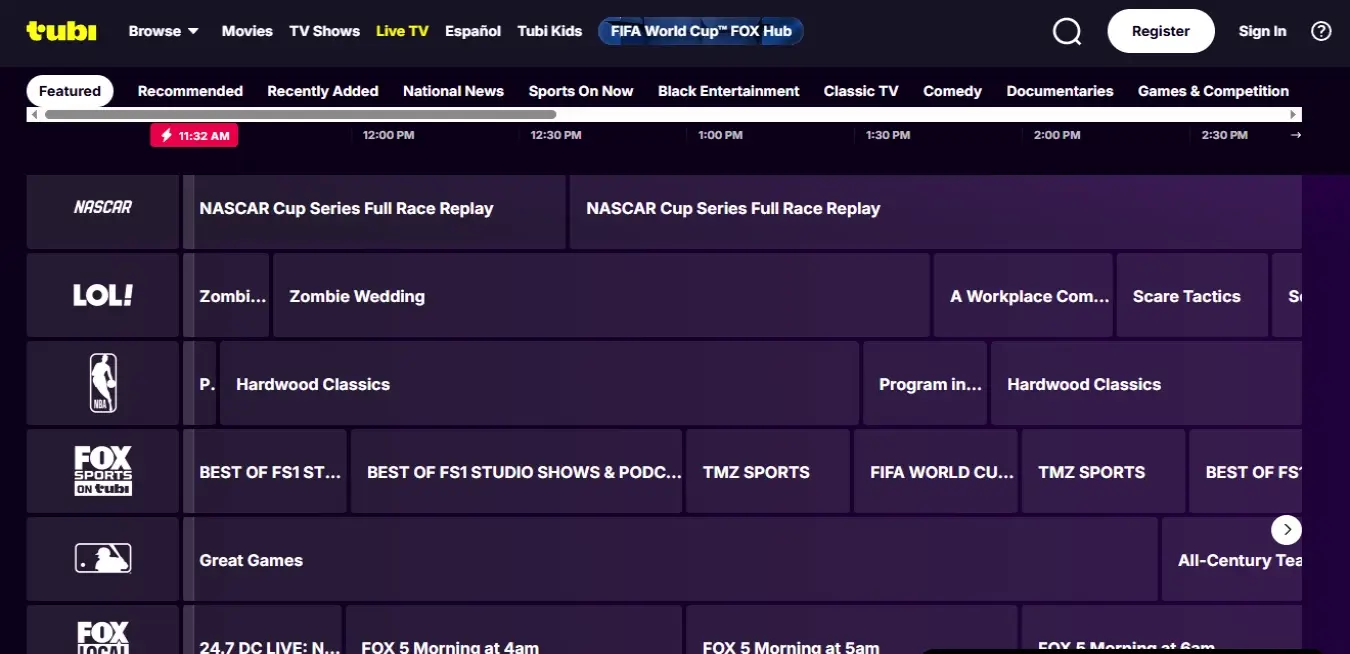This screenshot has width=1350, height=654.
Task: Open the All-Century Team program
Action: [x=1232, y=559]
